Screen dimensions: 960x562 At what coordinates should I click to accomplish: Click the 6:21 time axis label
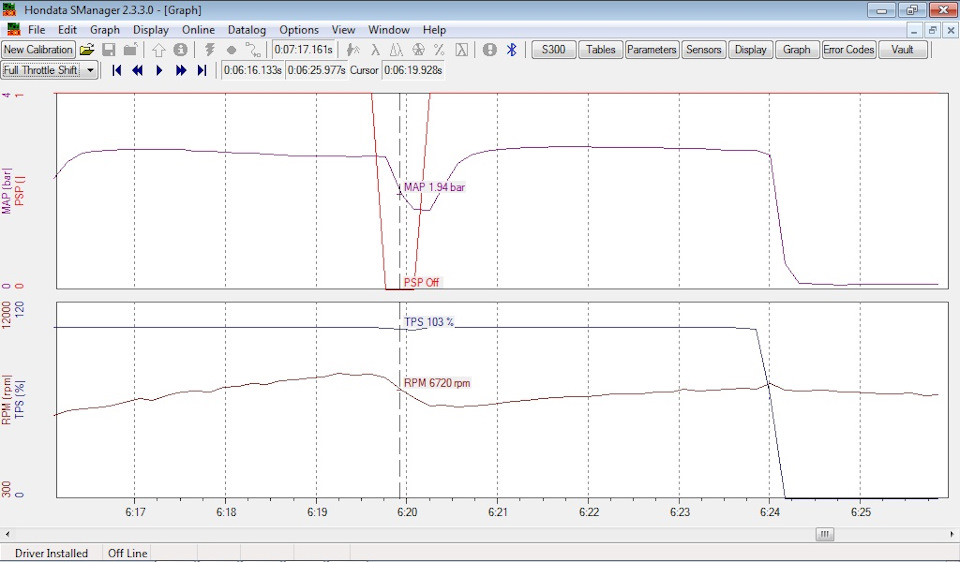pos(498,512)
